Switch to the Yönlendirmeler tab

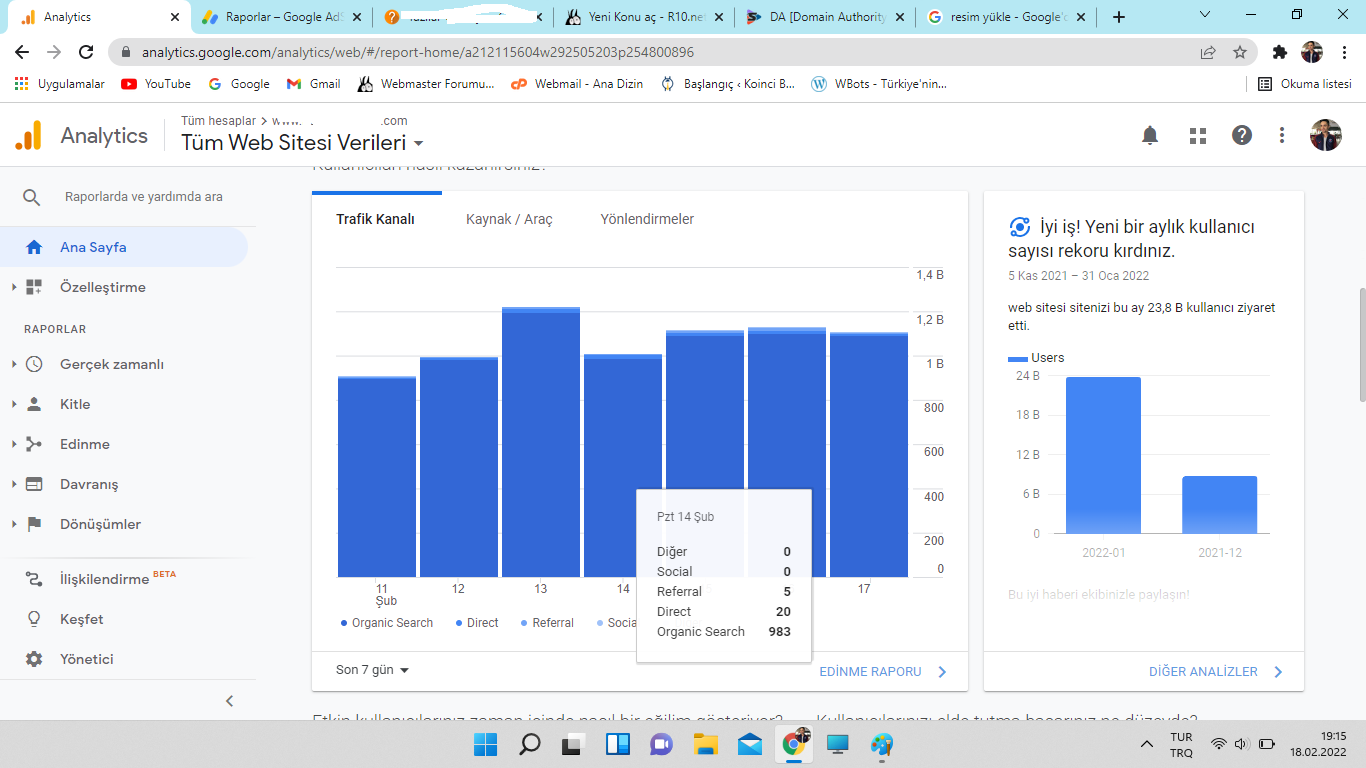(647, 219)
